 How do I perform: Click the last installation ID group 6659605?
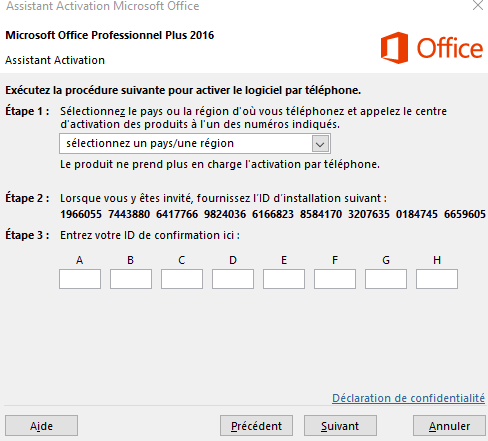(465, 214)
